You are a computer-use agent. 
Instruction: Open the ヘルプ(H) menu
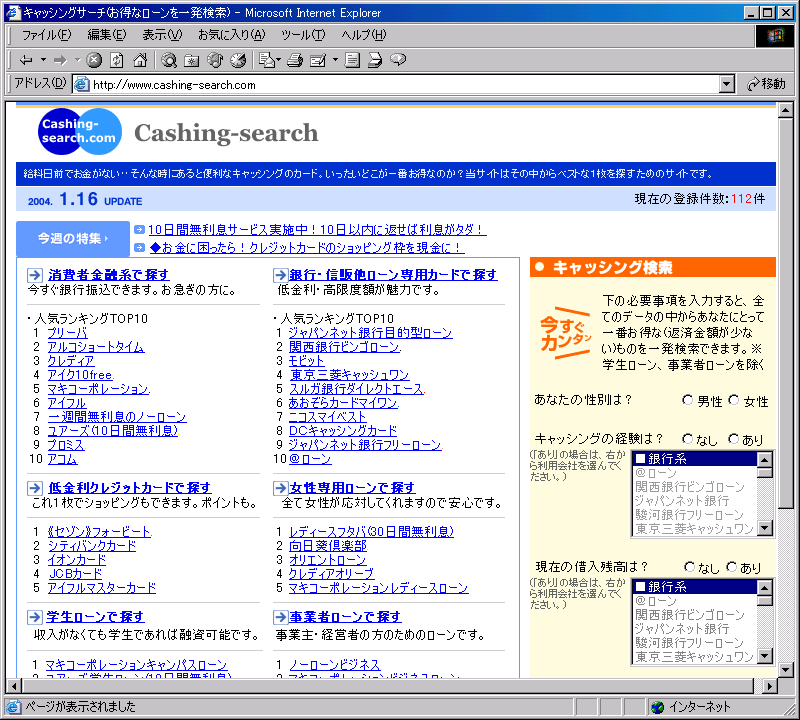coord(364,35)
